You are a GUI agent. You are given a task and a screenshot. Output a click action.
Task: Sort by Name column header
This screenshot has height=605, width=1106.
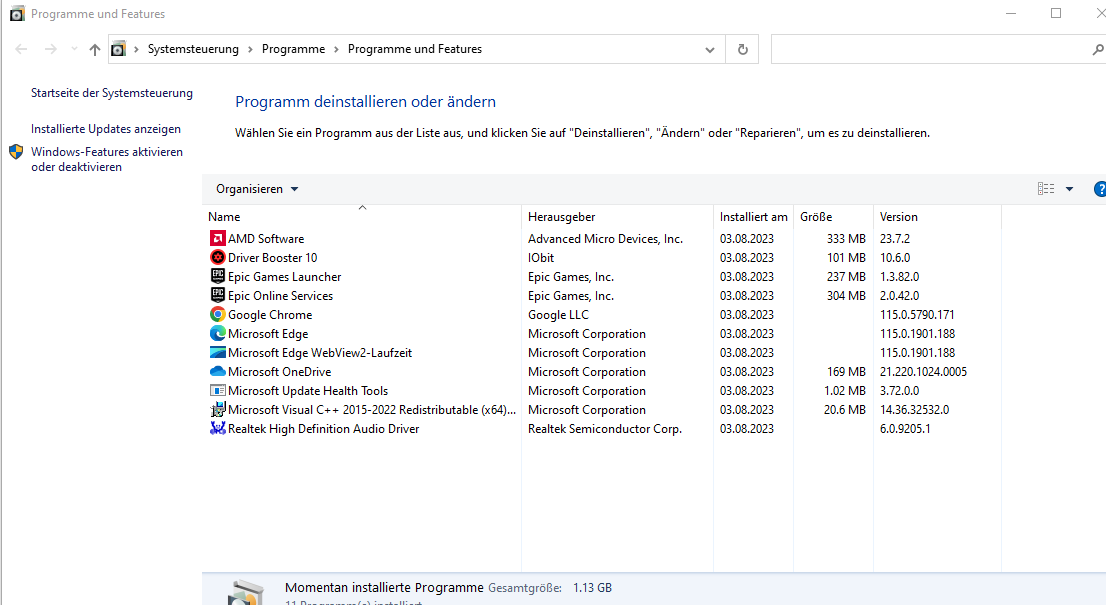click(x=362, y=216)
